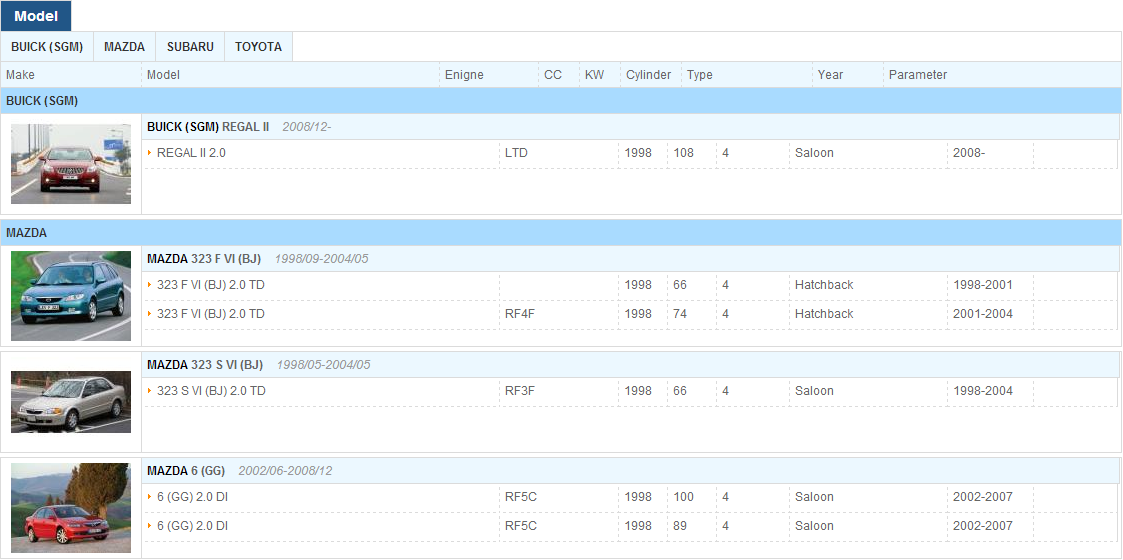Click RF5C engine in 89 KW row
1123x560 pixels.
[x=521, y=526]
